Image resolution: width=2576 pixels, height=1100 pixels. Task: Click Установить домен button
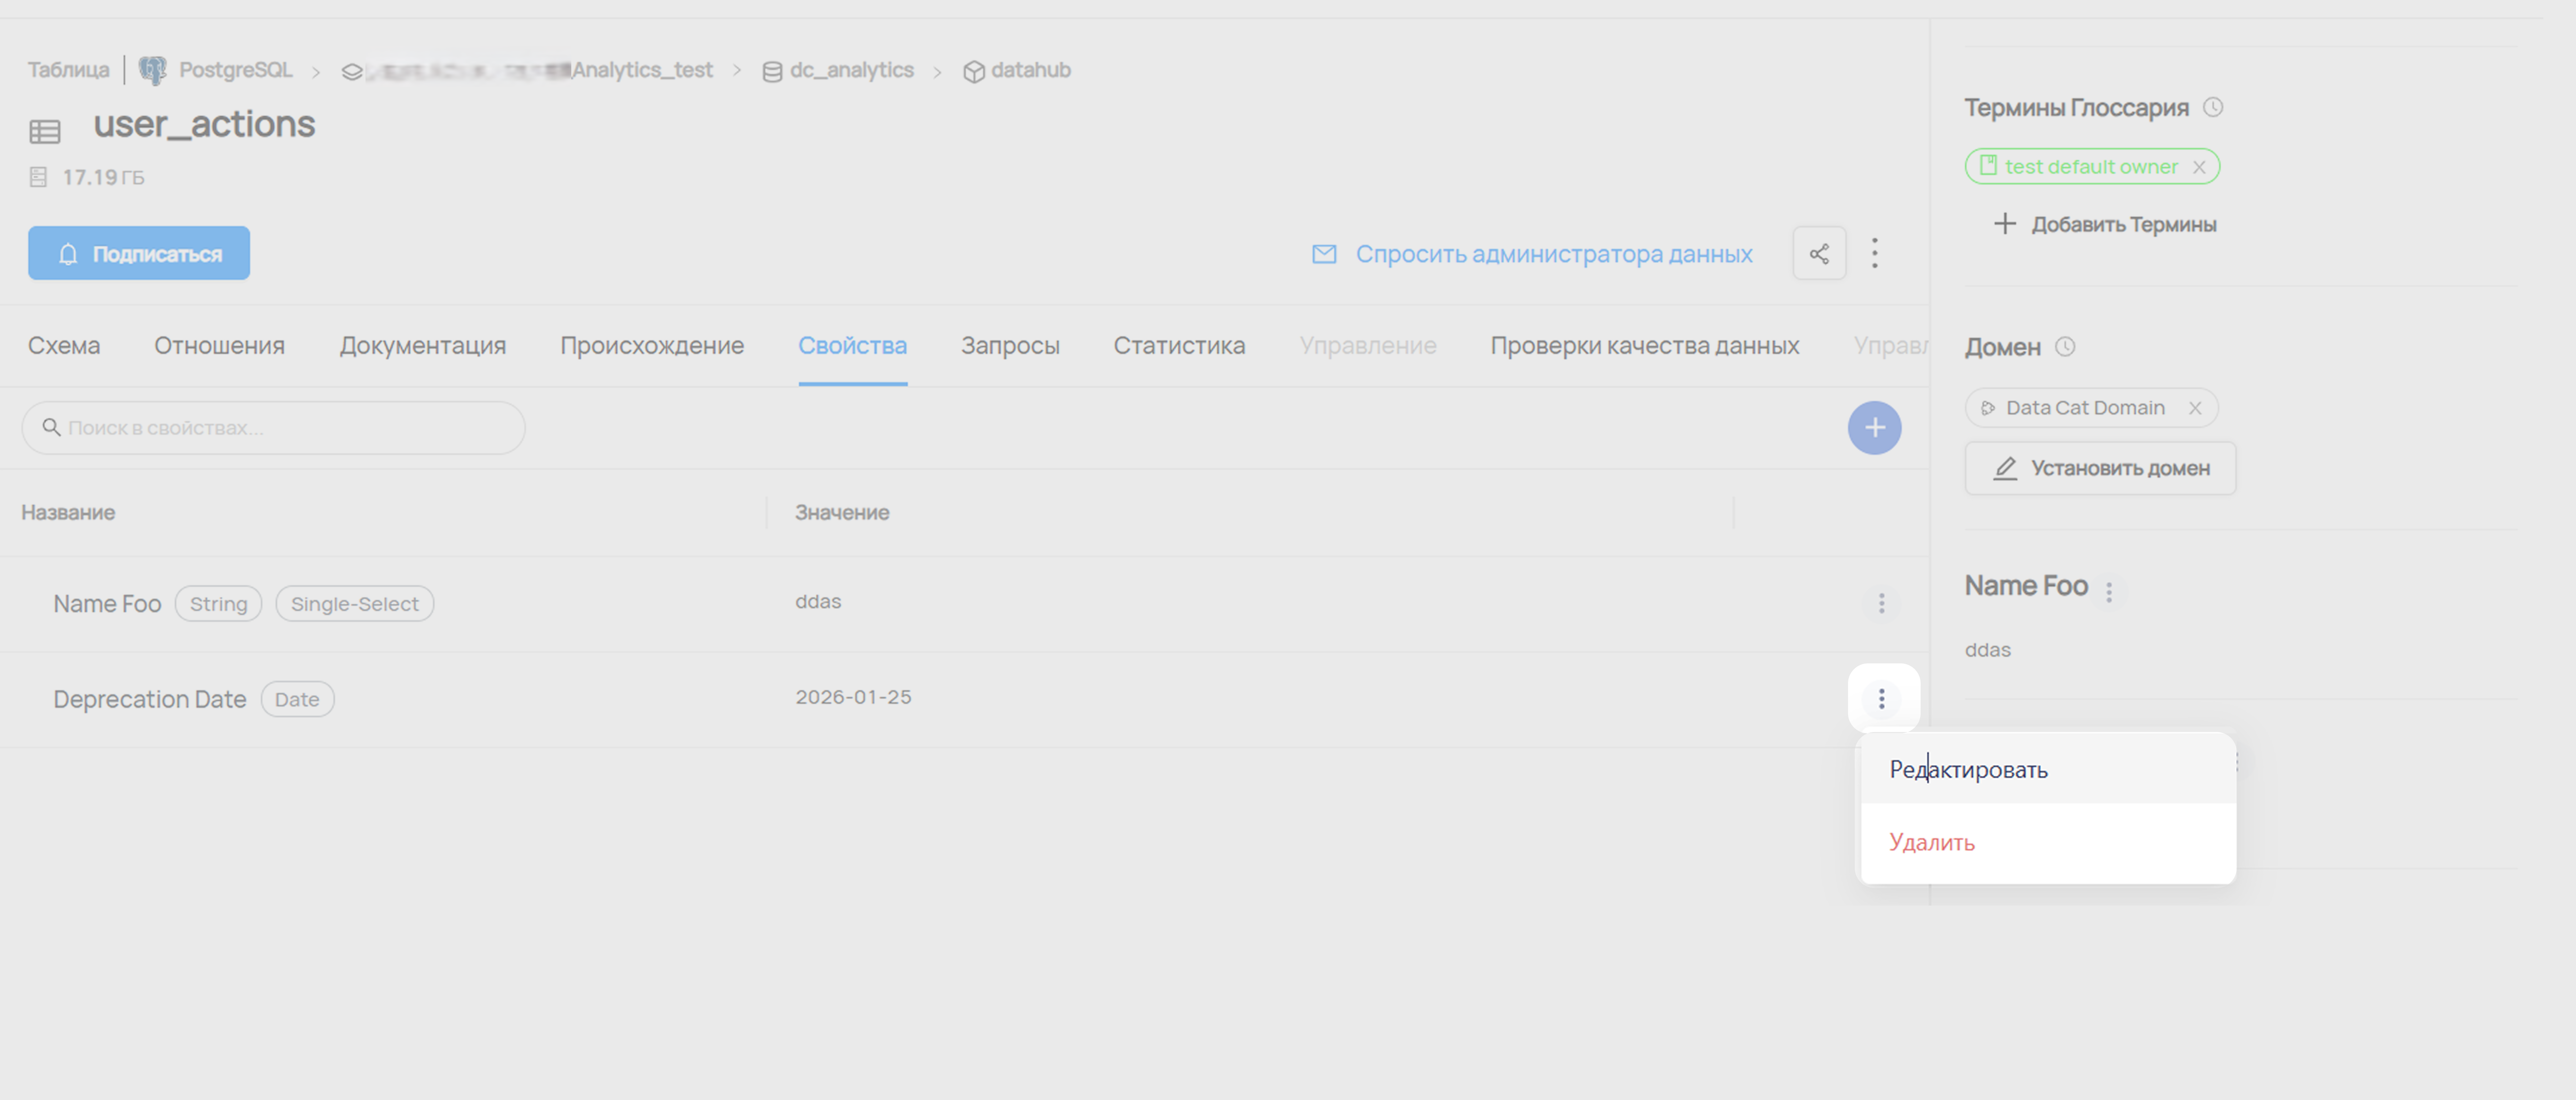tap(2100, 468)
